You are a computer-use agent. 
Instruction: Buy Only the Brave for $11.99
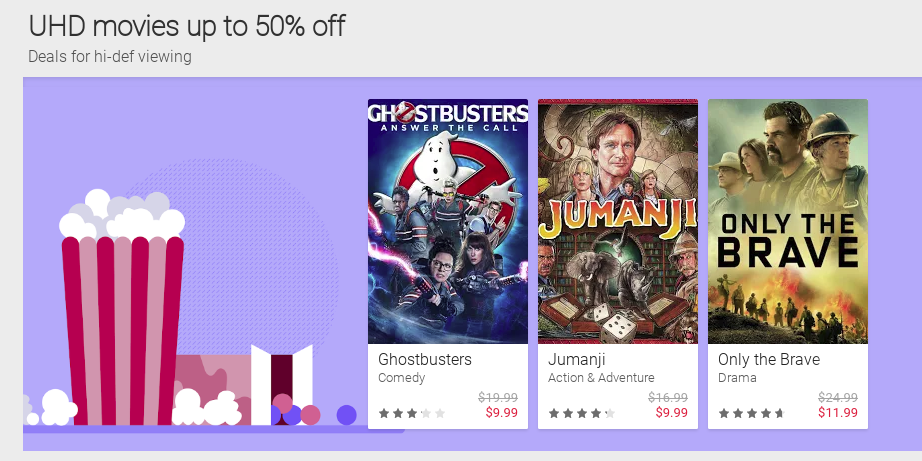pos(838,412)
